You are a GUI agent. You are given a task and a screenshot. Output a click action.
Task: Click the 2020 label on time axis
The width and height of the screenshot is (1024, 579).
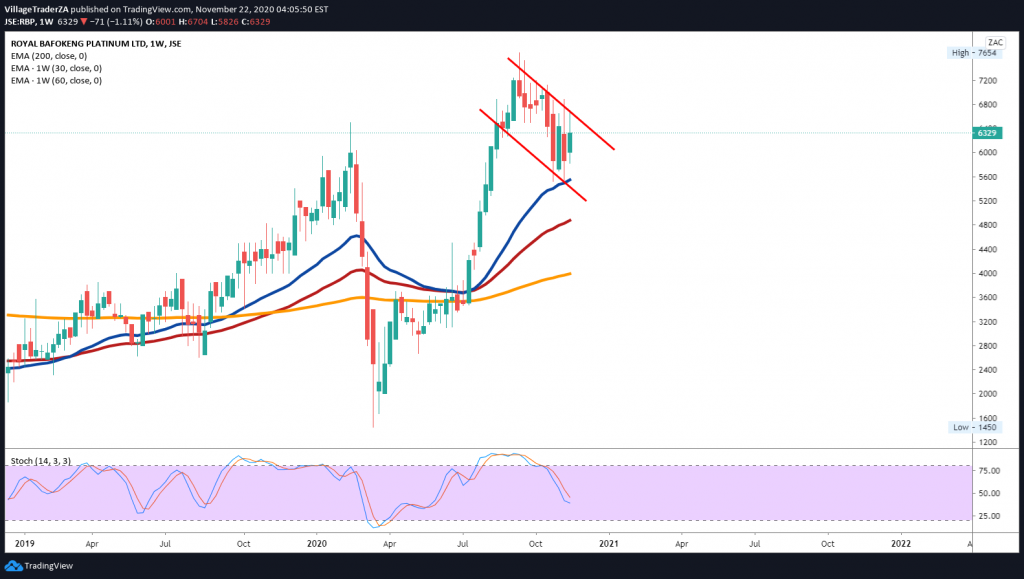pos(316,543)
